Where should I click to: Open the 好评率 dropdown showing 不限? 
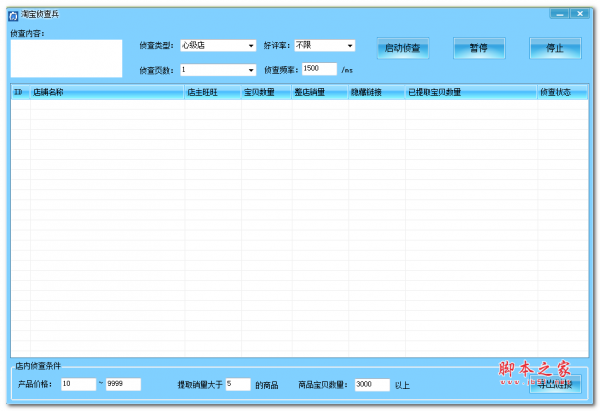coord(324,46)
